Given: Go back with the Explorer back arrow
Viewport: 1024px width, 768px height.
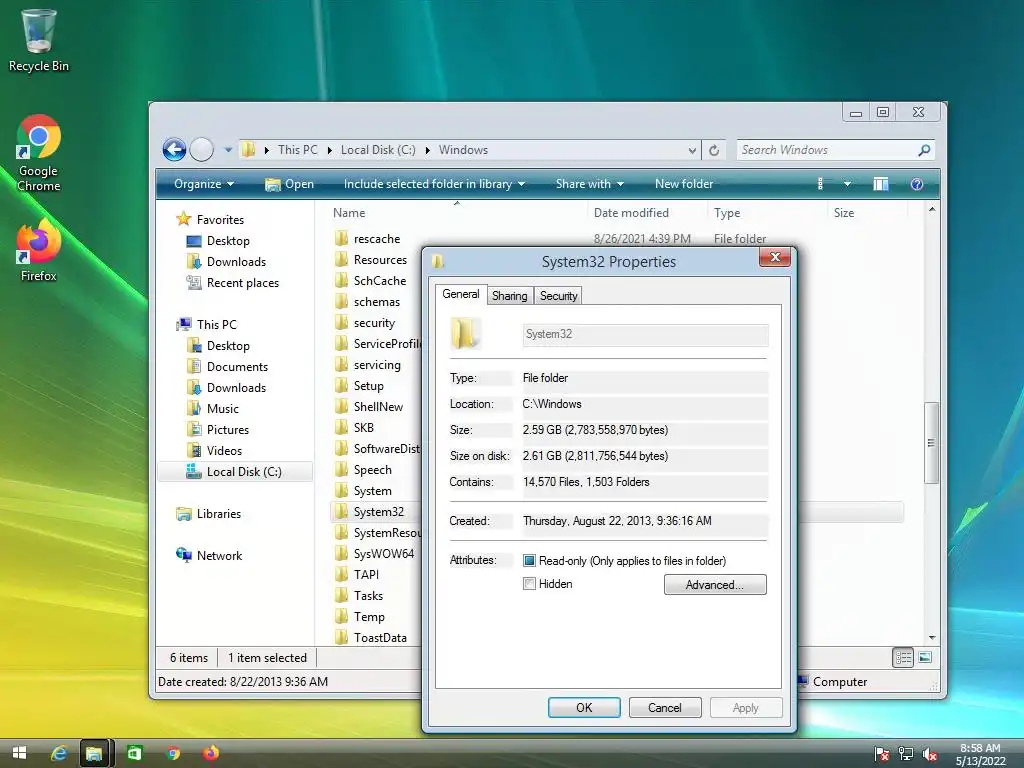Looking at the screenshot, I should tap(174, 150).
